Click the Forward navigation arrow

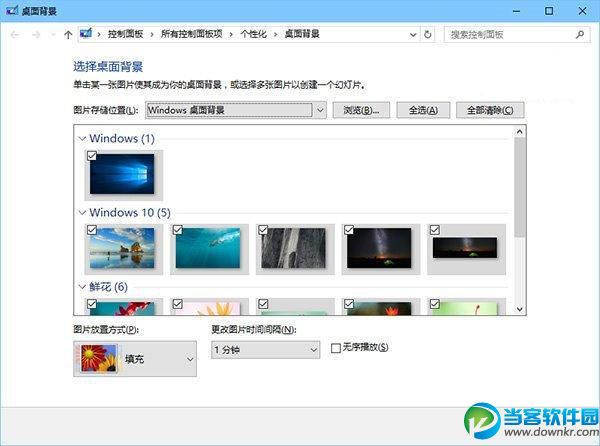click(x=36, y=35)
